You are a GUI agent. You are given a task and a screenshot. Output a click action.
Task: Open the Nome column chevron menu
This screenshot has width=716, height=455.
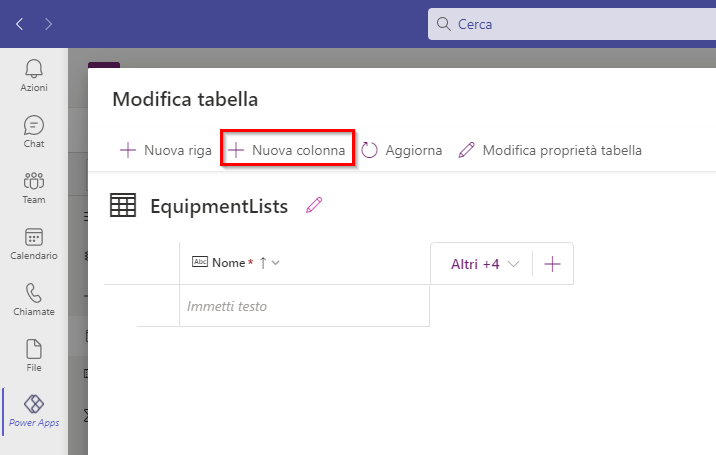[x=276, y=263]
